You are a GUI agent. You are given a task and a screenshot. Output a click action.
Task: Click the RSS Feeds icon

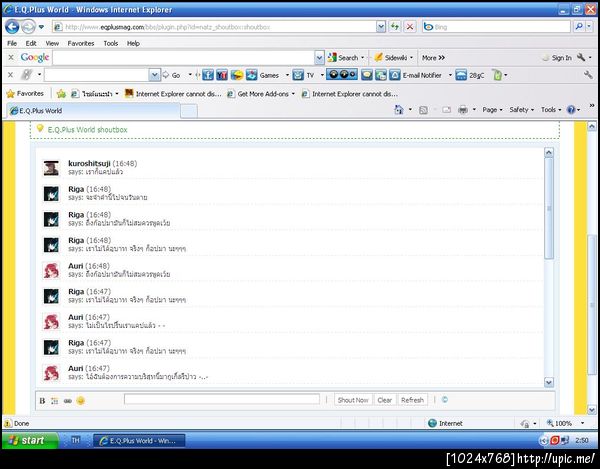pos(423,110)
